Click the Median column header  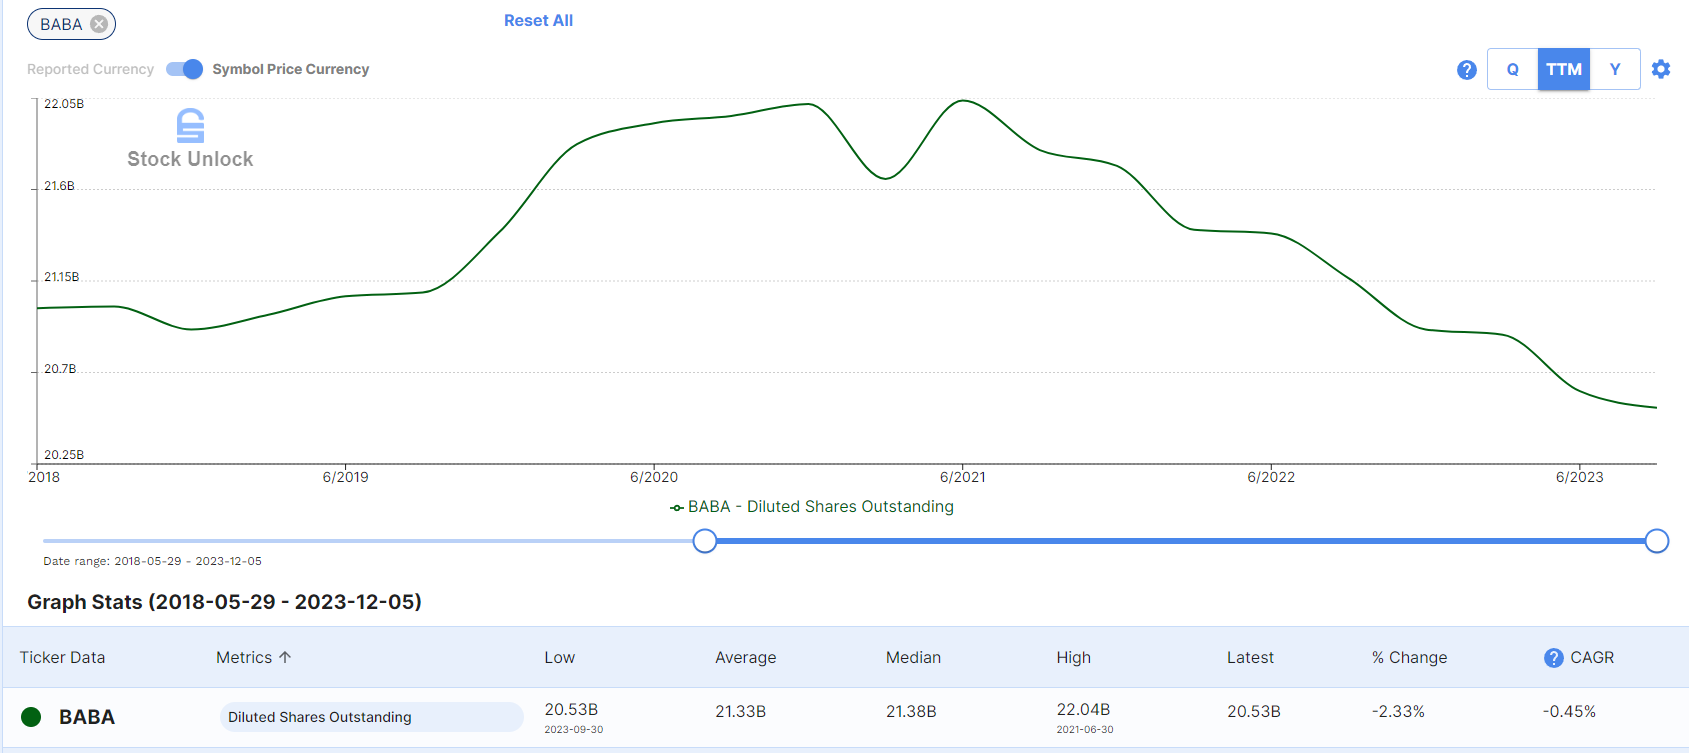tap(913, 657)
